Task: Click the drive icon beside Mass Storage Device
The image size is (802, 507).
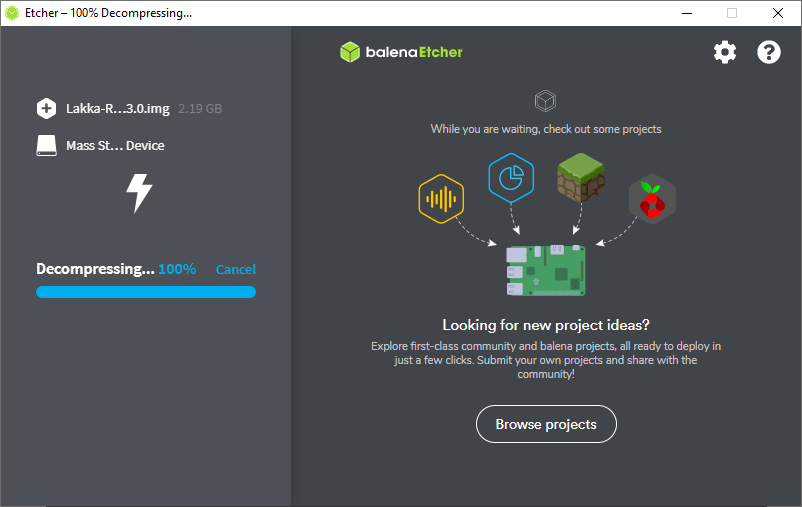Action: 47,146
